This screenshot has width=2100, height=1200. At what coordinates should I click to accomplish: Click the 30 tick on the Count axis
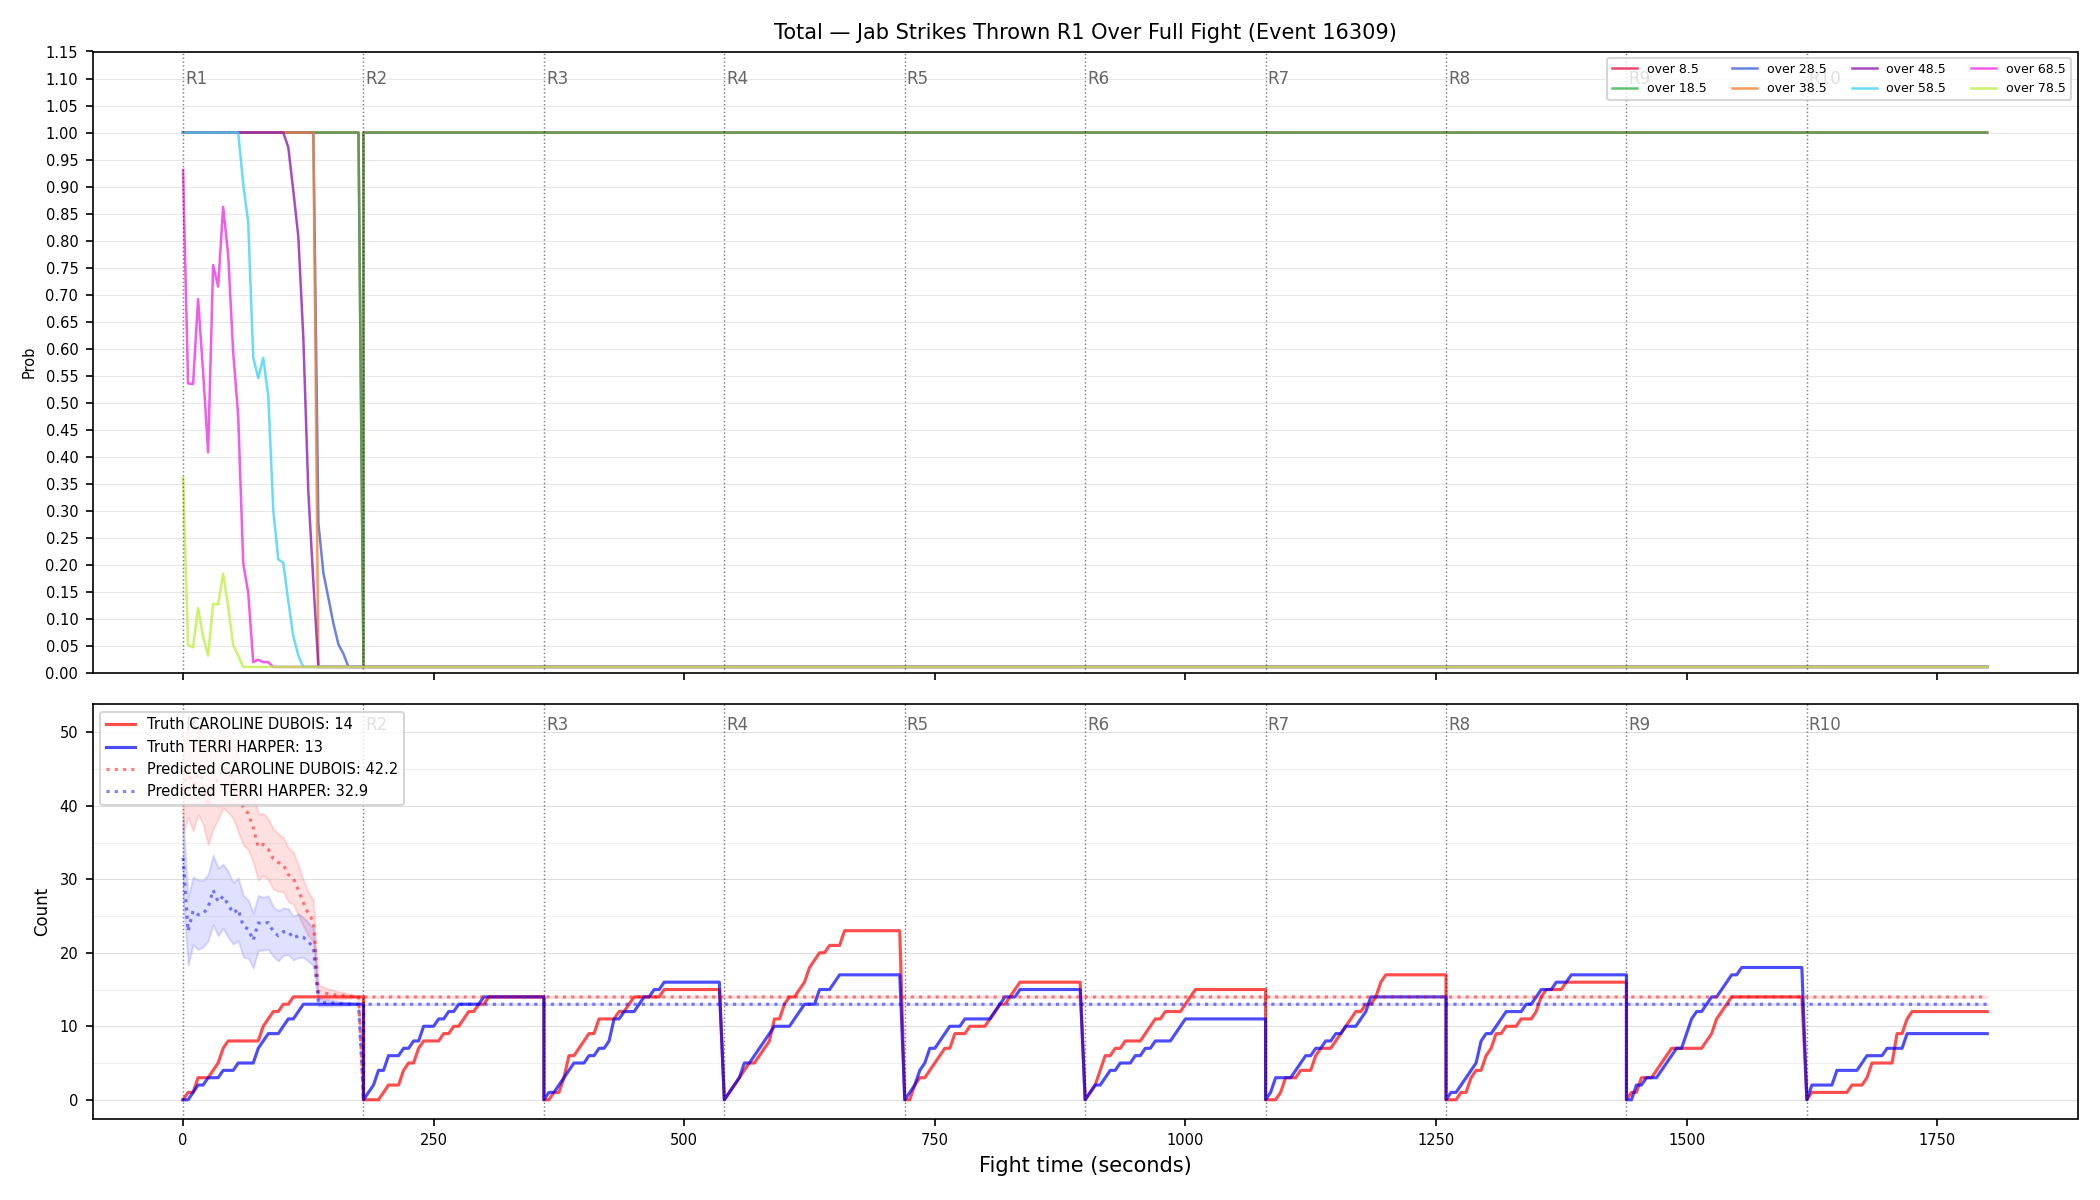(x=69, y=880)
